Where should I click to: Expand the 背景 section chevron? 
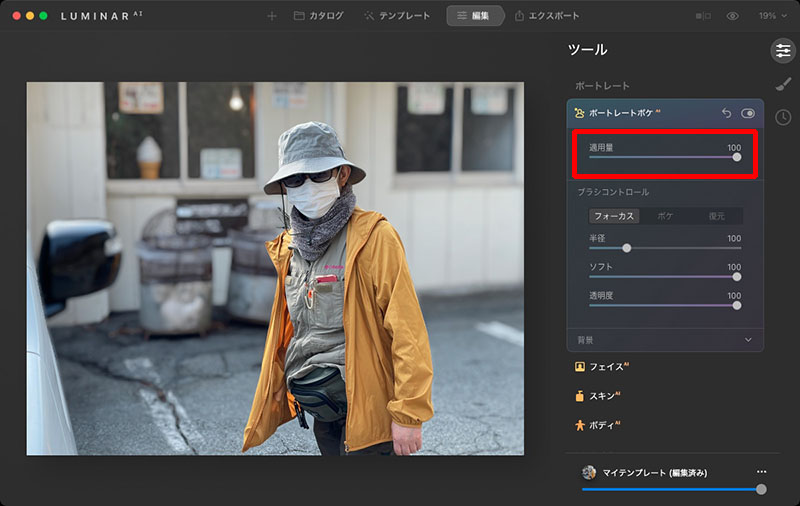coord(748,340)
